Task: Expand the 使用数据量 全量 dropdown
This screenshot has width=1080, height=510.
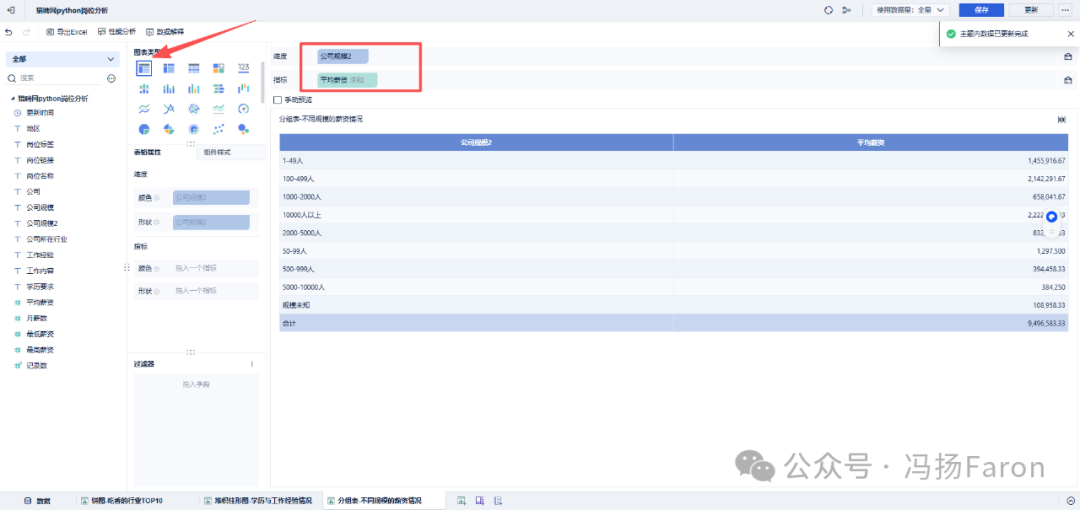Action: point(911,10)
